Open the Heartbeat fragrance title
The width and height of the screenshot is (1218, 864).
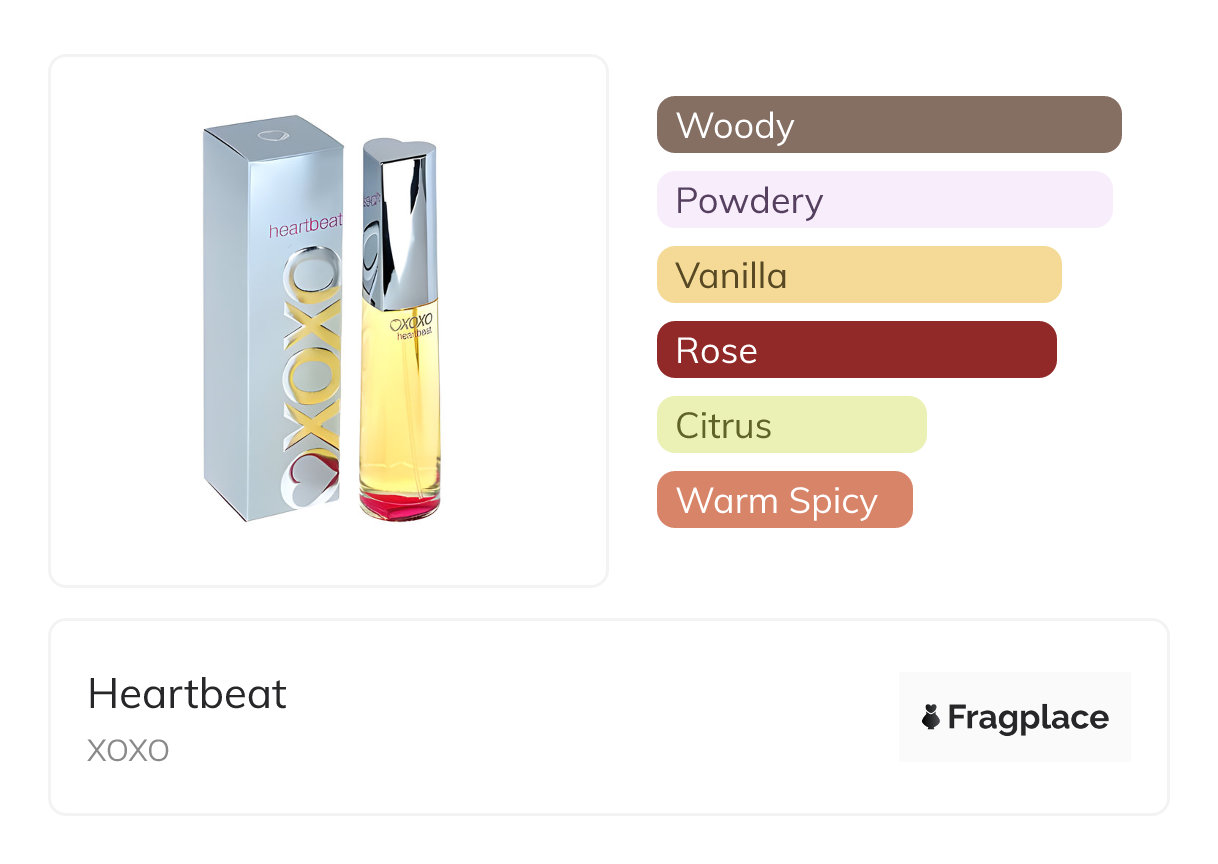point(187,694)
